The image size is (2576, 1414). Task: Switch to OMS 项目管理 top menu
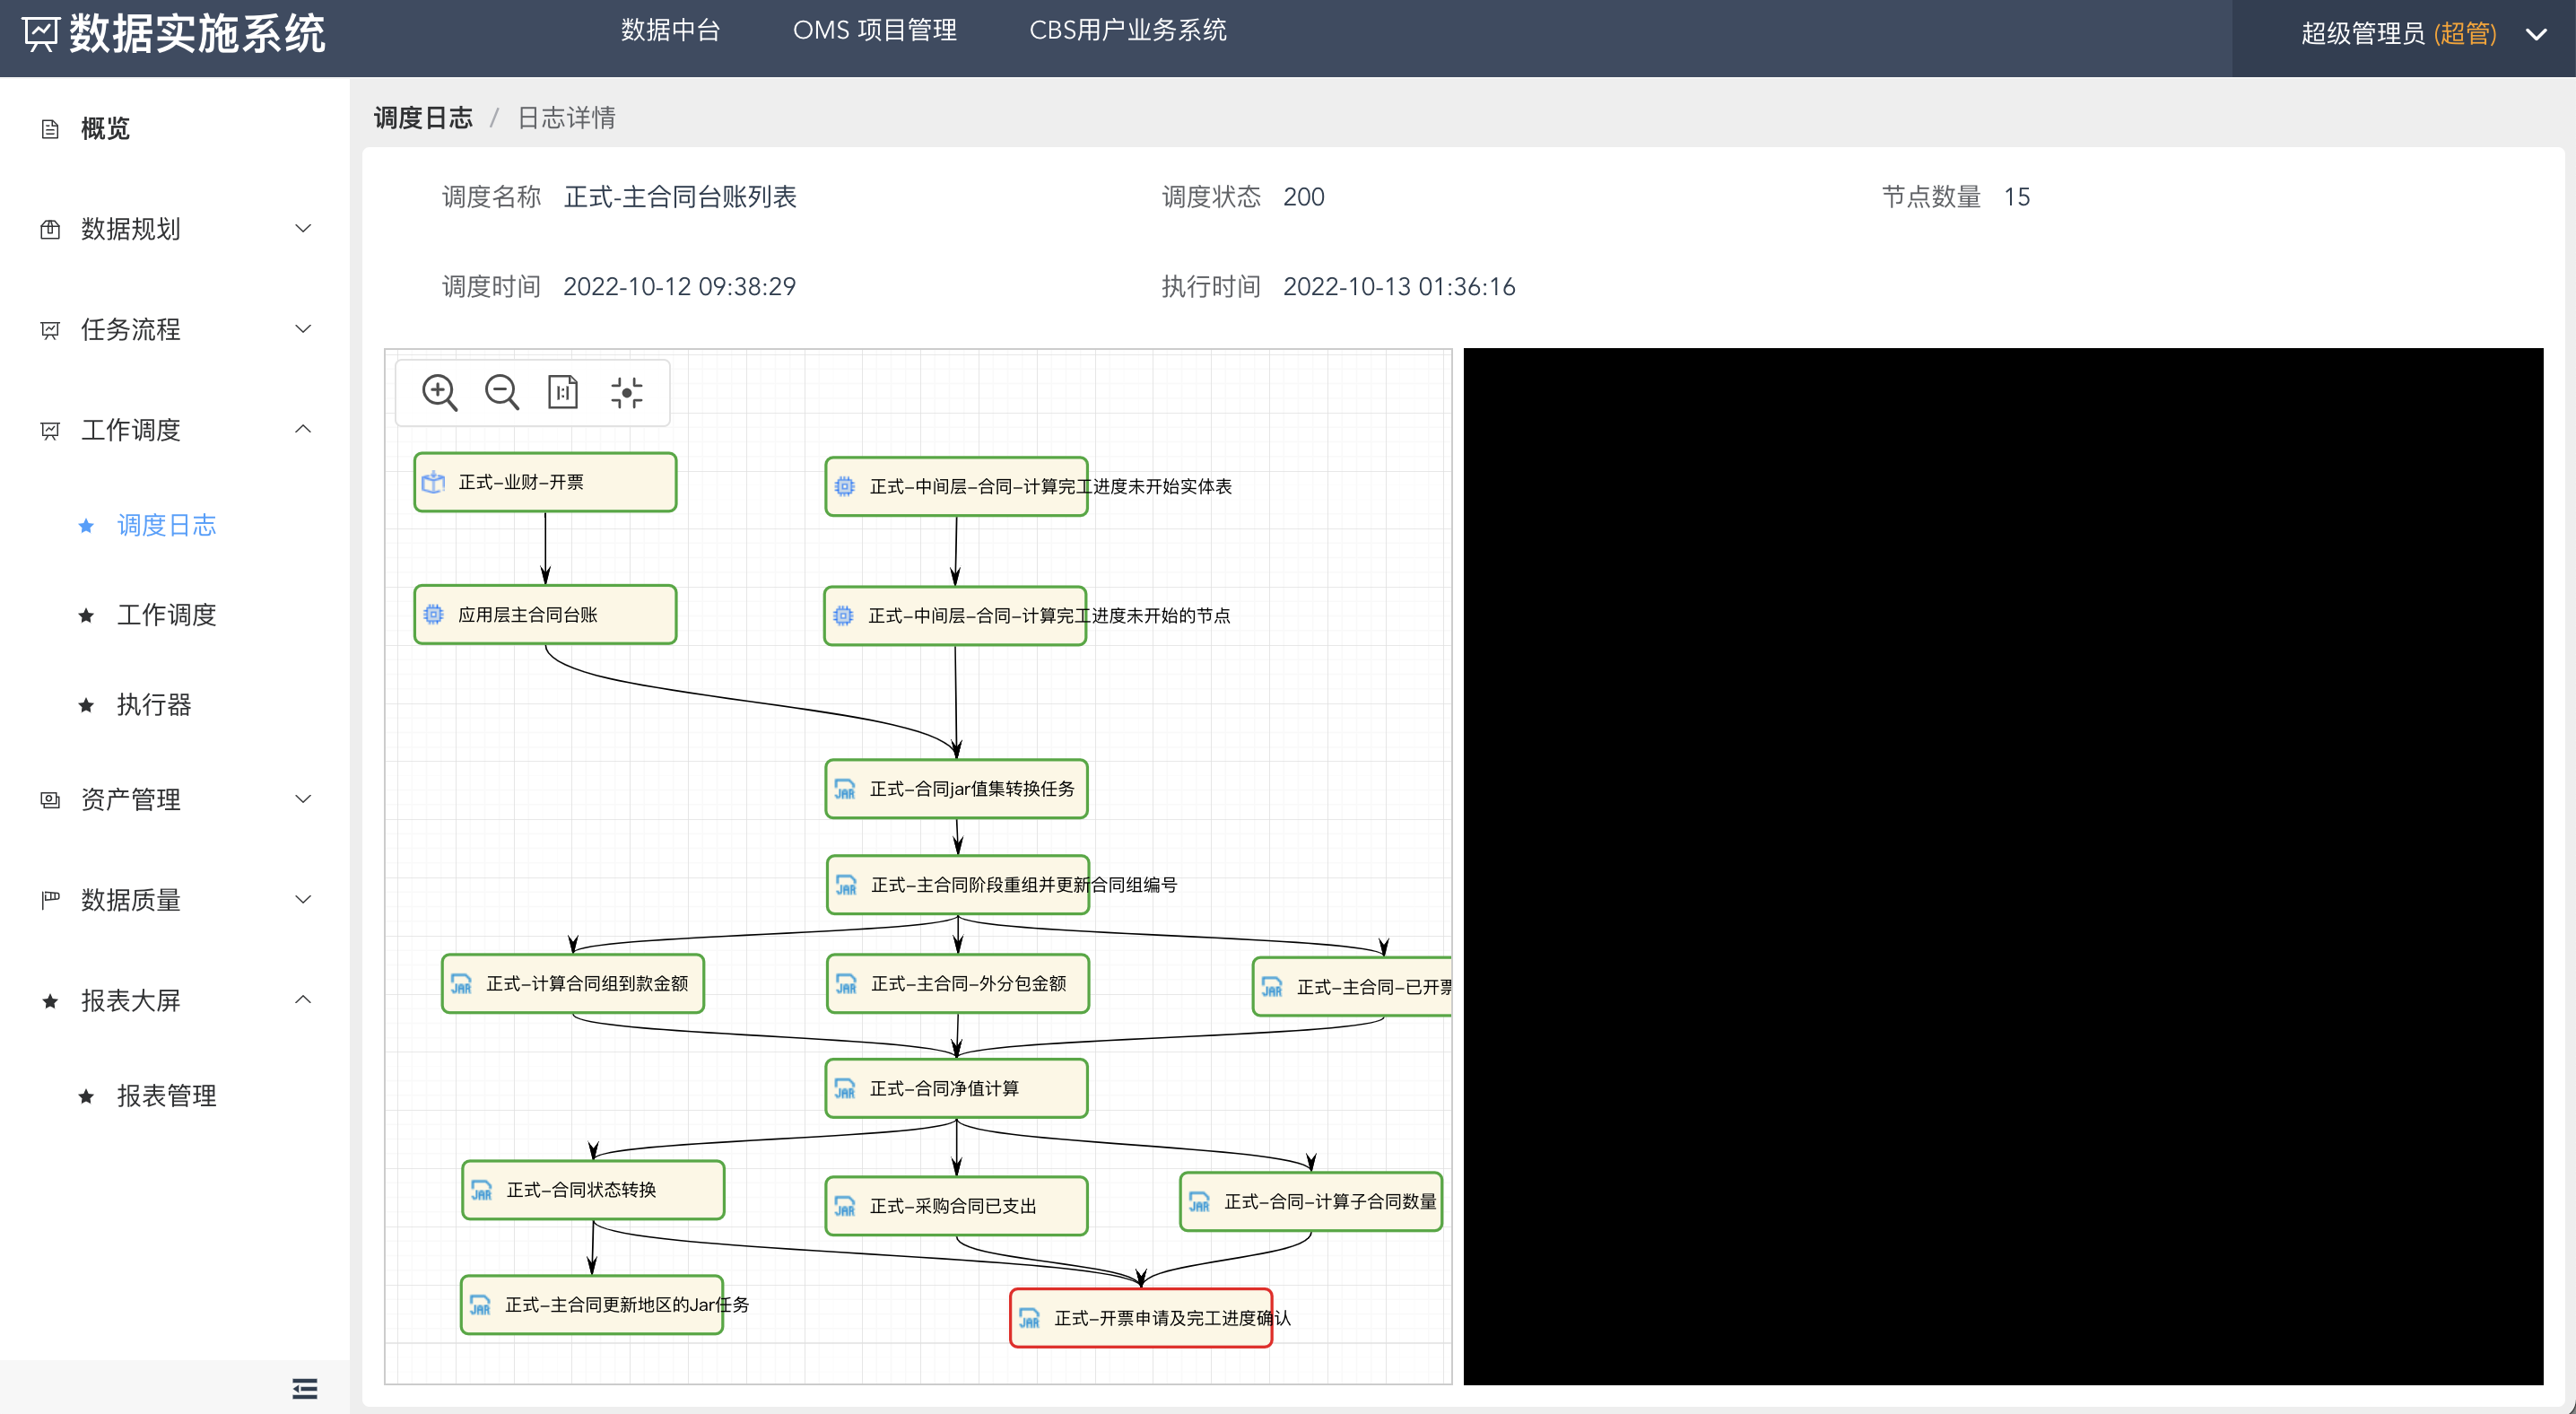point(874,31)
